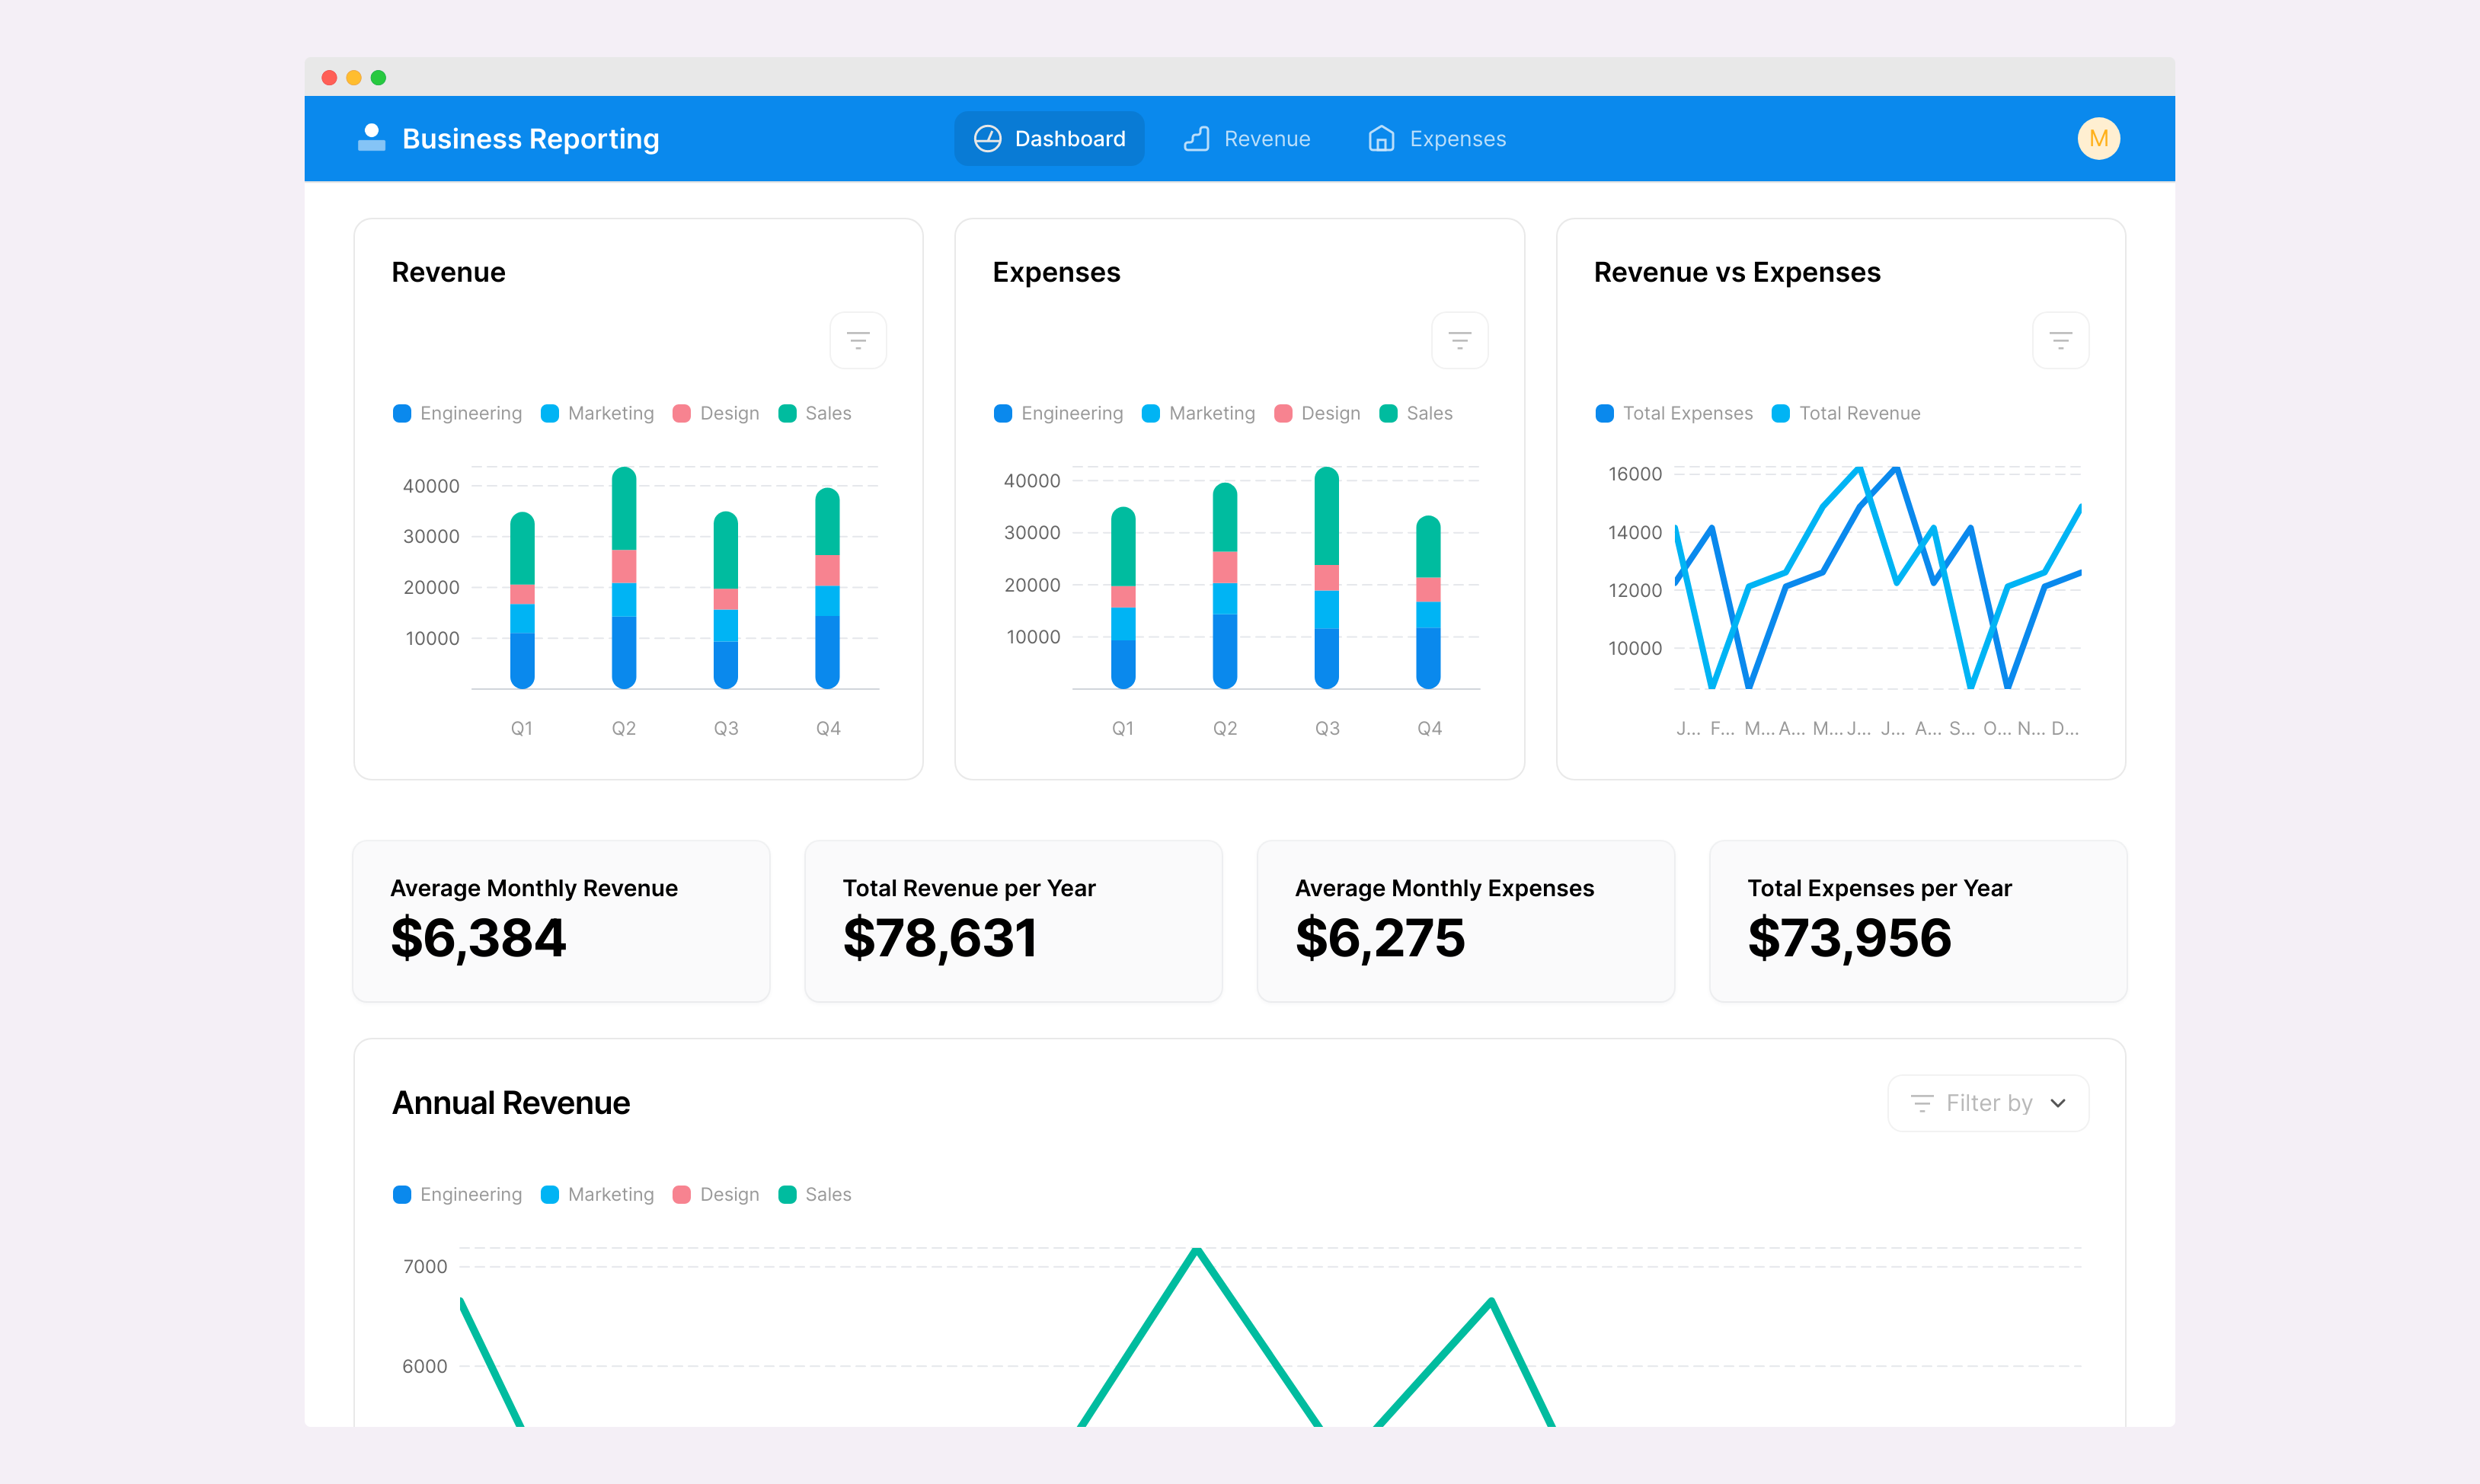Toggle Total Revenue legend item
Viewport: 2480px width, 1484px height.
tap(1846, 413)
